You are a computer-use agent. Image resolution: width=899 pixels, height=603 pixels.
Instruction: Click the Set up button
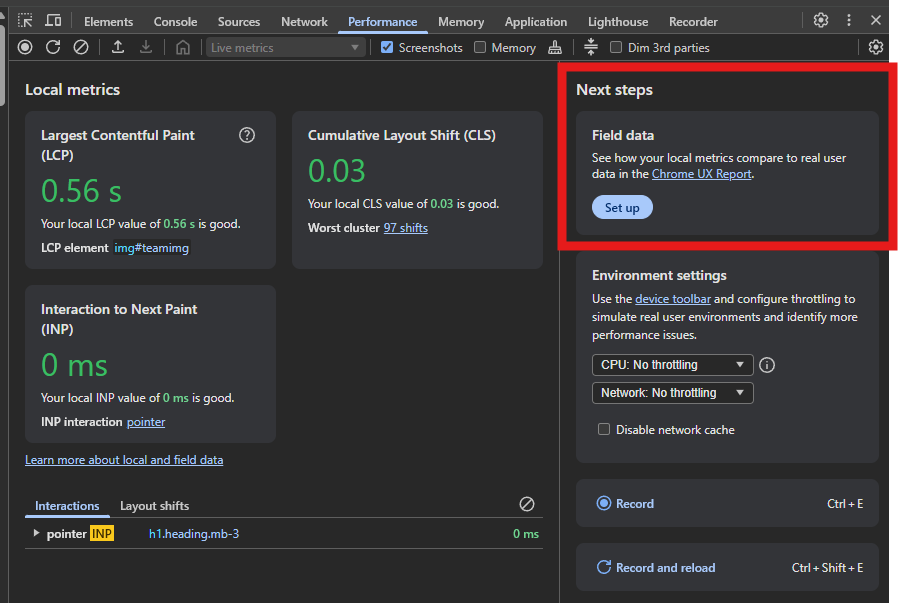pyautogui.click(x=622, y=207)
